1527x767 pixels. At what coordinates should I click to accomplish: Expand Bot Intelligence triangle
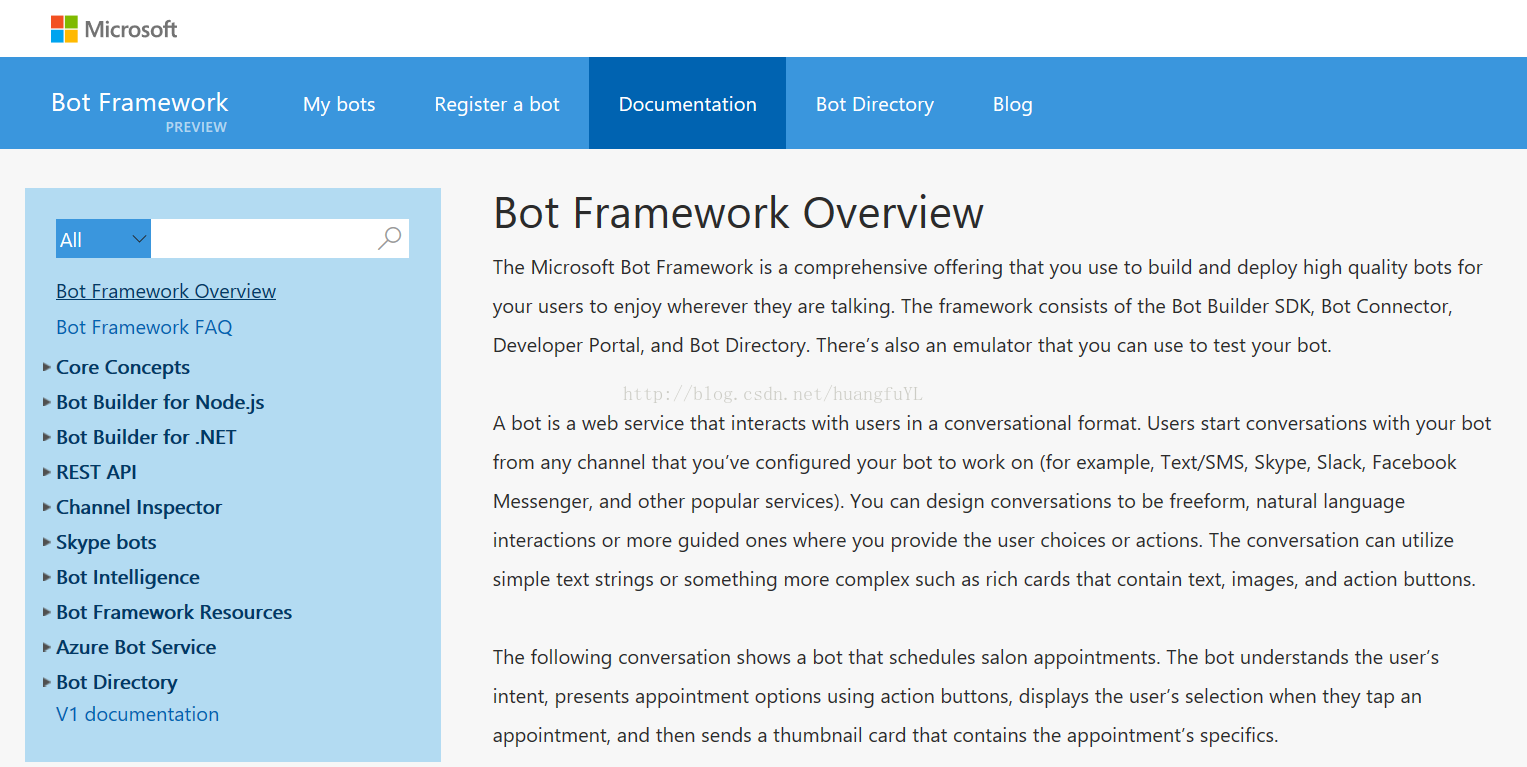(47, 577)
